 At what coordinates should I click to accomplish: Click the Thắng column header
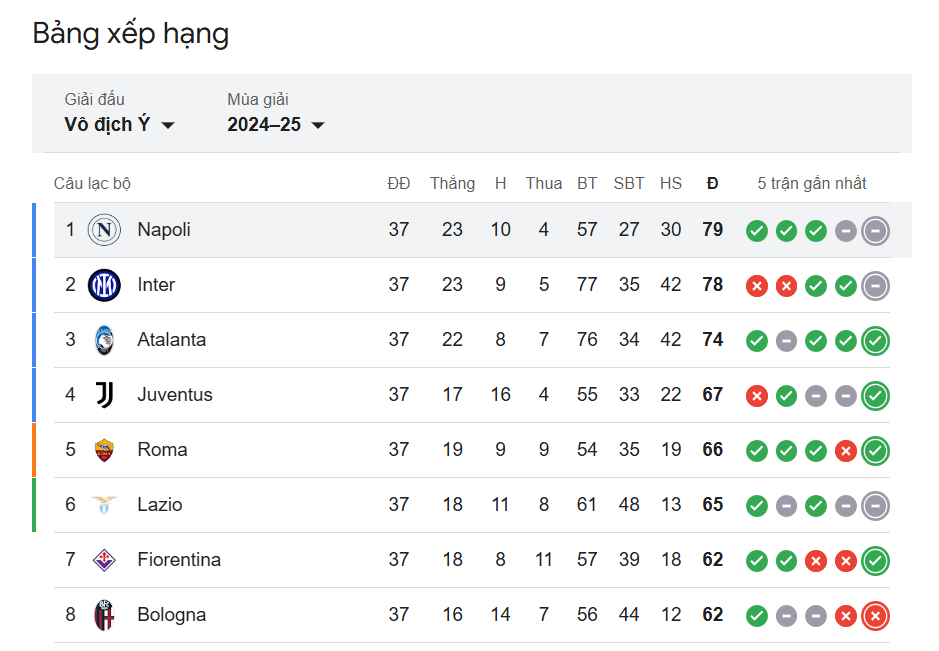tap(452, 183)
